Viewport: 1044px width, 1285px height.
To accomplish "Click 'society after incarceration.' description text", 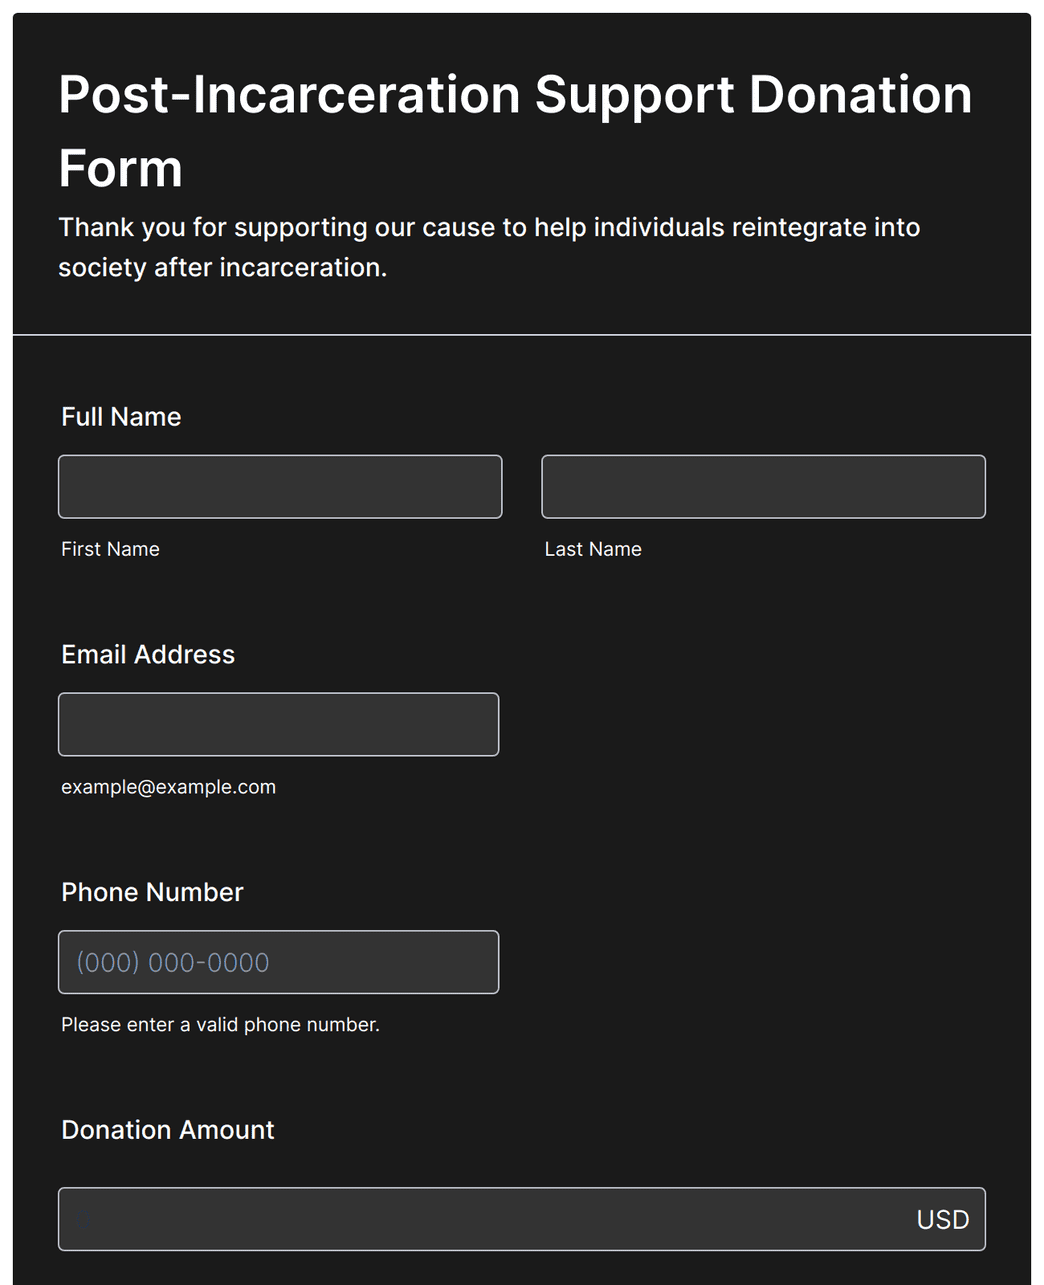I will pos(222,268).
